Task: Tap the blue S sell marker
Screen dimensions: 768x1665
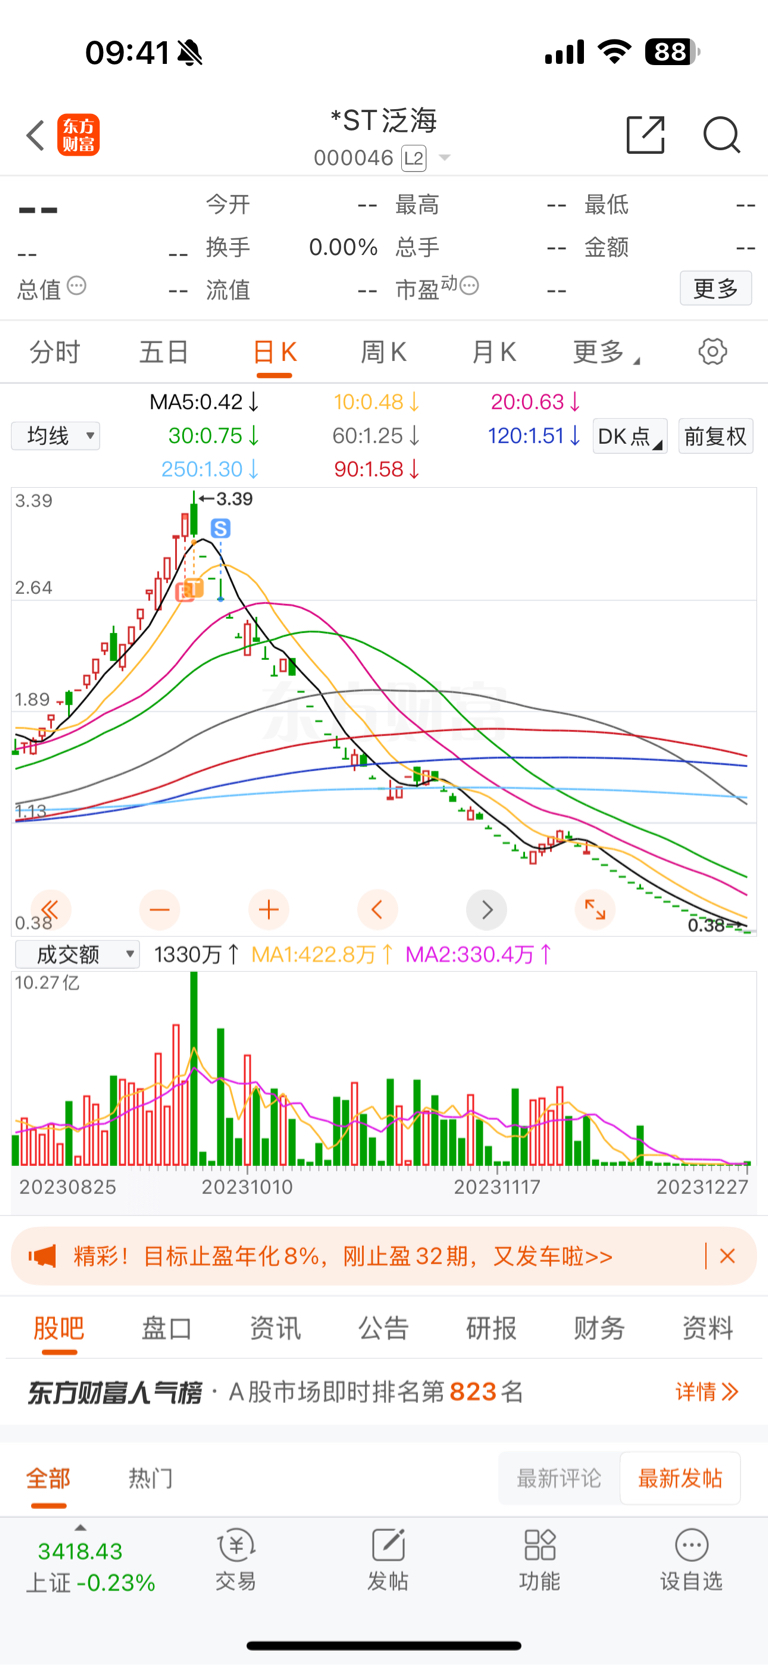Action: click(221, 528)
